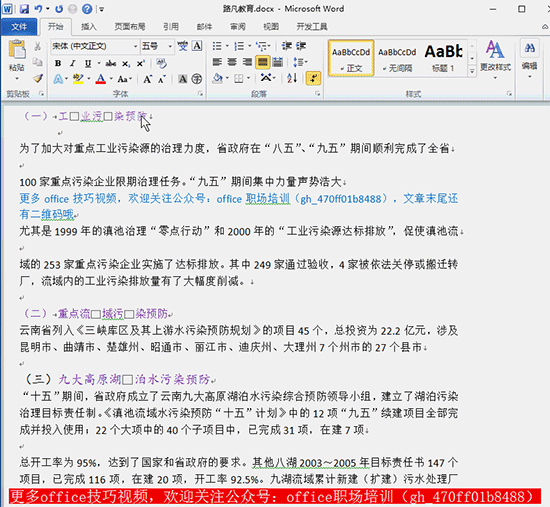Click the Center alignment icon
The width and height of the screenshot is (550, 507).
click(x=232, y=62)
